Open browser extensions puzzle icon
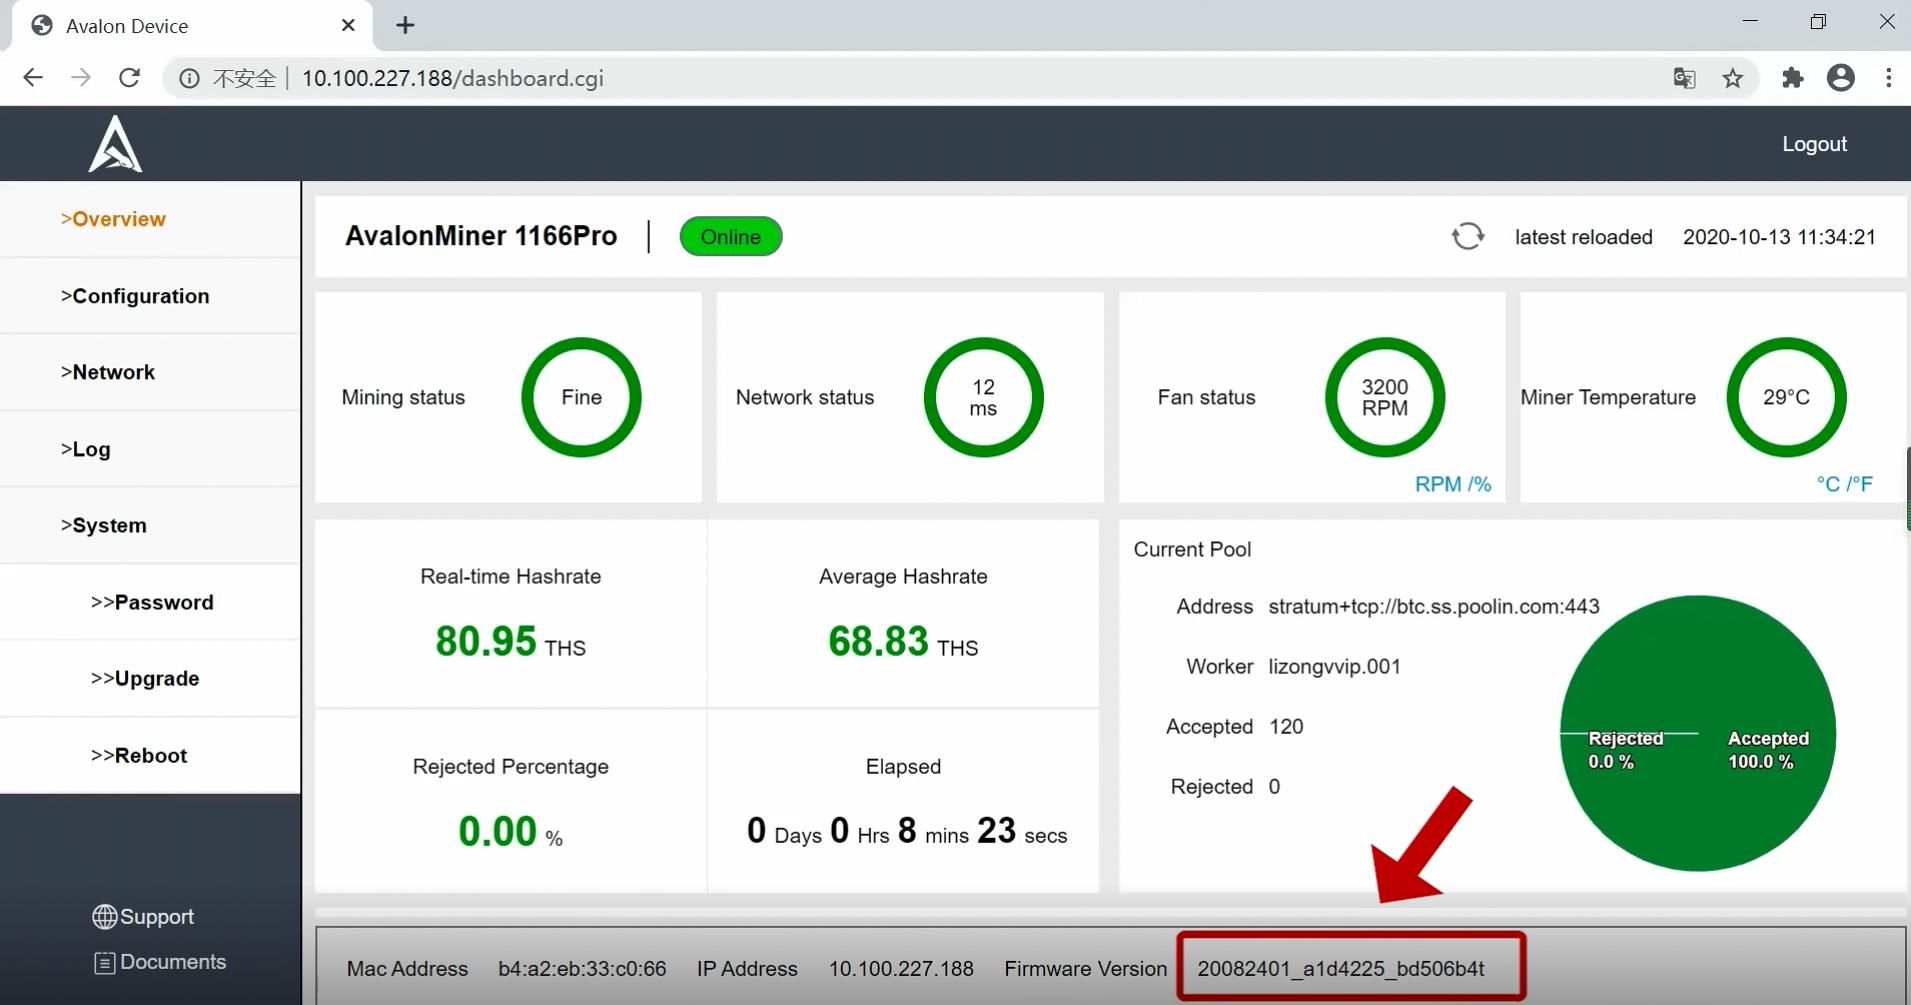 point(1792,78)
